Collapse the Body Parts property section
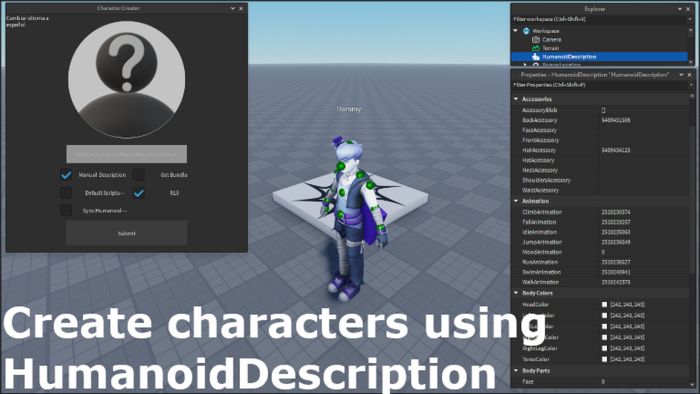The height and width of the screenshot is (394, 700). [x=516, y=371]
